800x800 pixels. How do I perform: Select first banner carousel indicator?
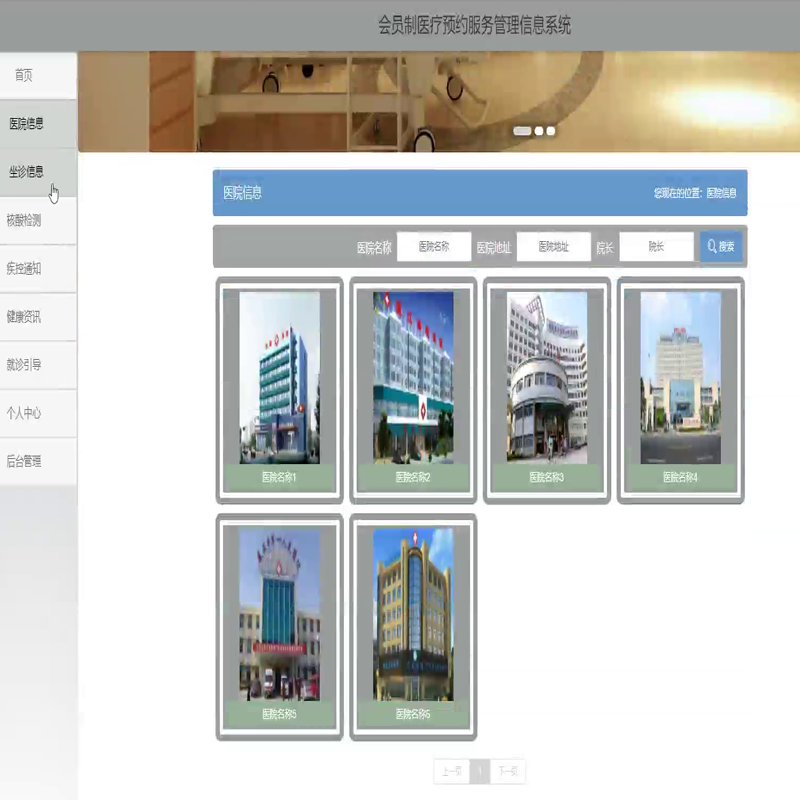tap(522, 131)
